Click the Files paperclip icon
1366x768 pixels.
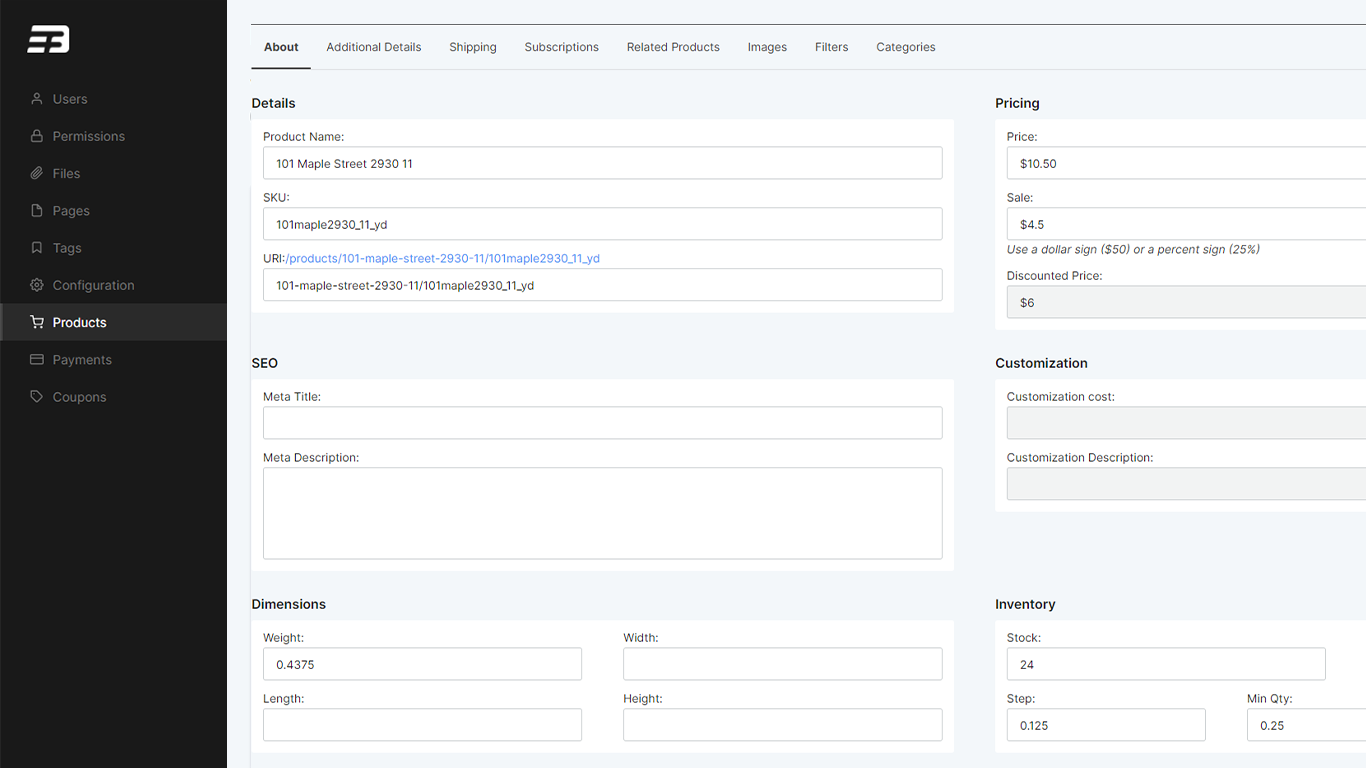(37, 173)
